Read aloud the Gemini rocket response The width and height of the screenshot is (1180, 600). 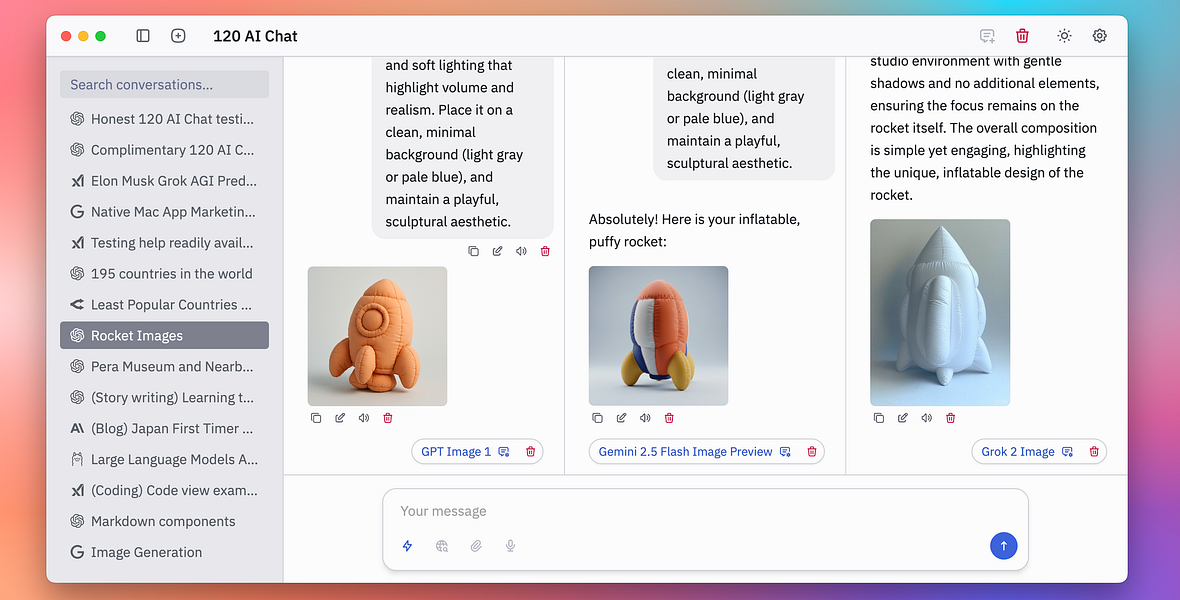coord(644,418)
